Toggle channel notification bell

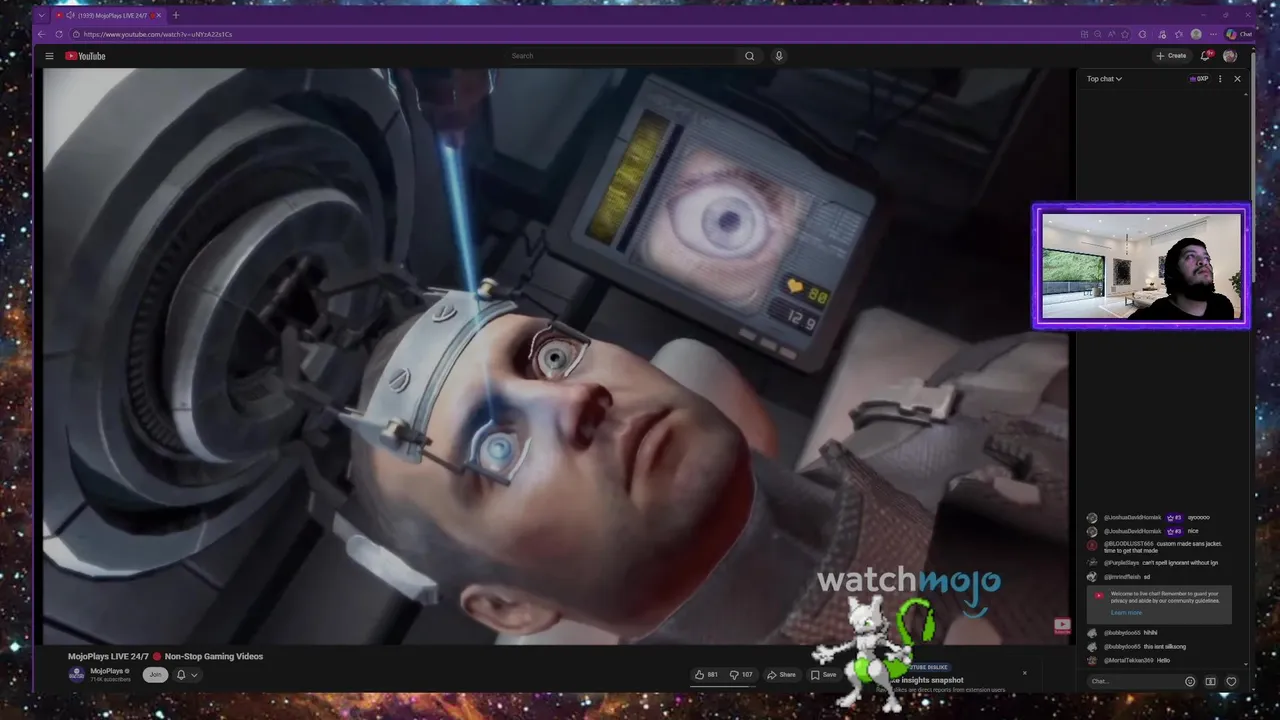point(181,675)
